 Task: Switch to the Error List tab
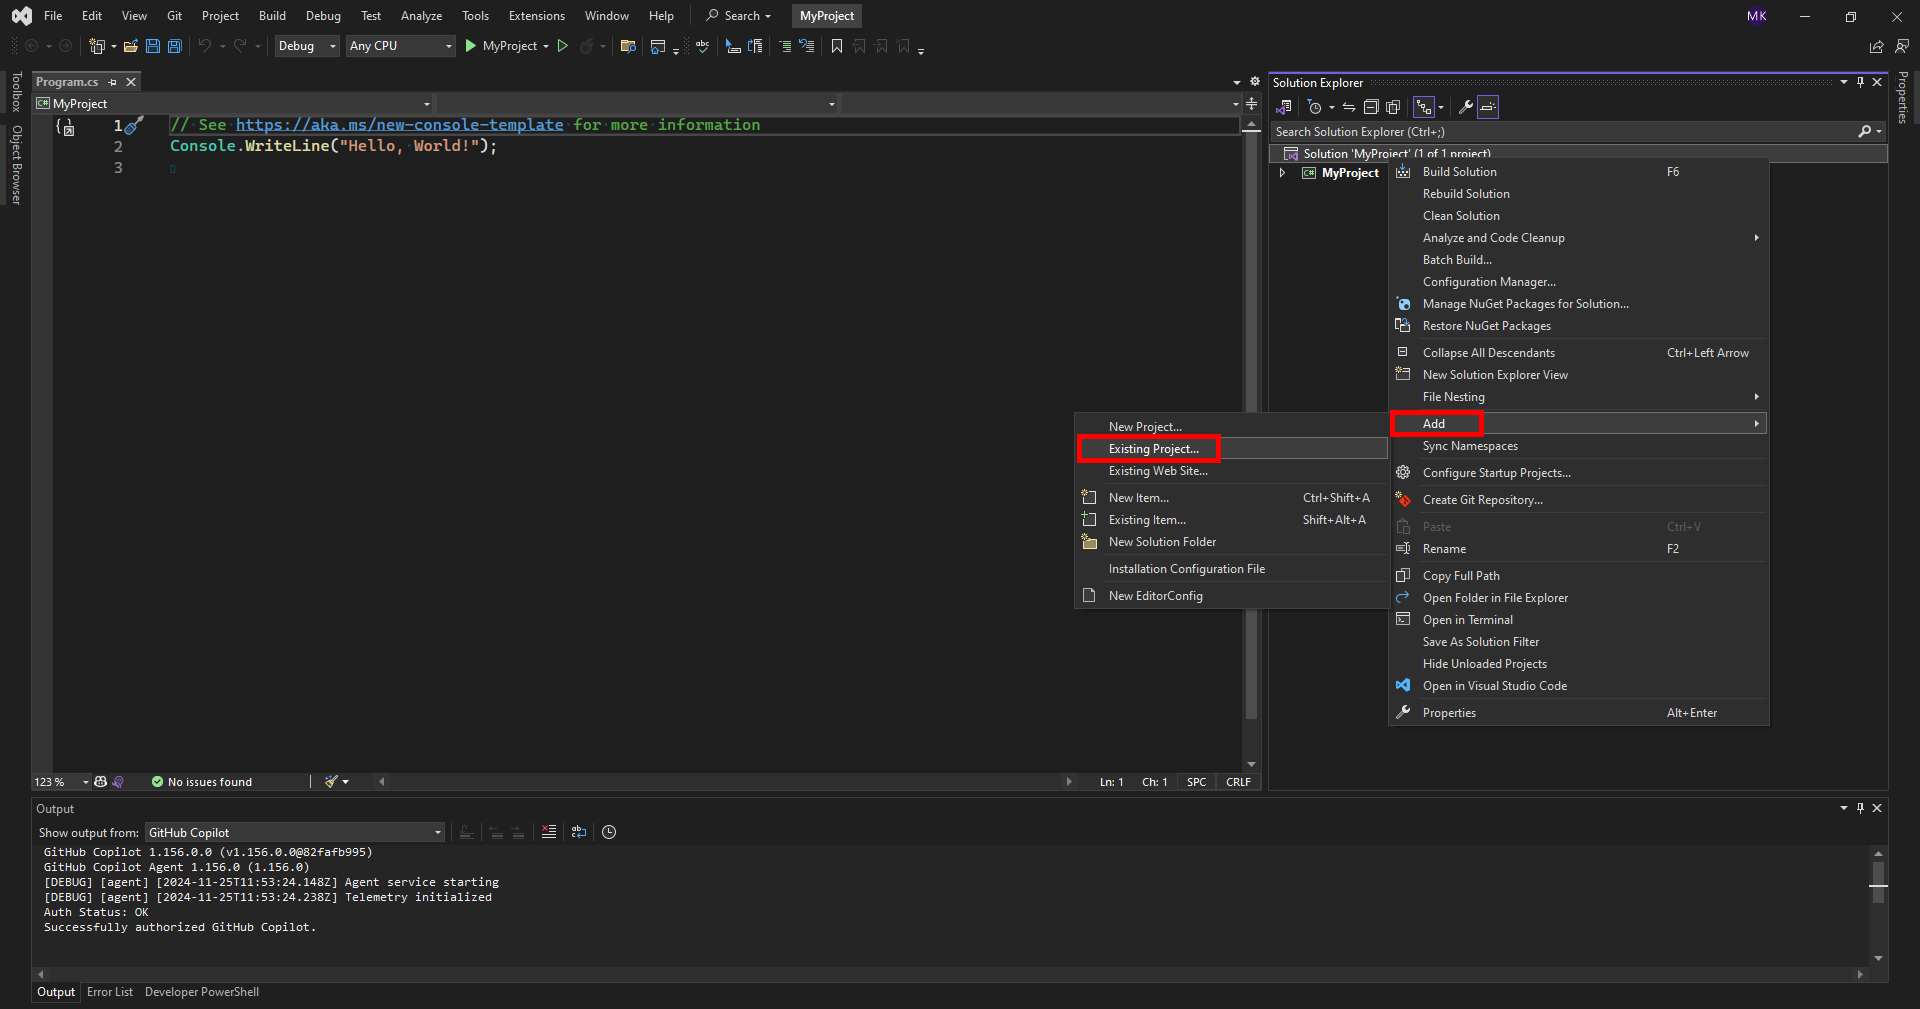[109, 992]
